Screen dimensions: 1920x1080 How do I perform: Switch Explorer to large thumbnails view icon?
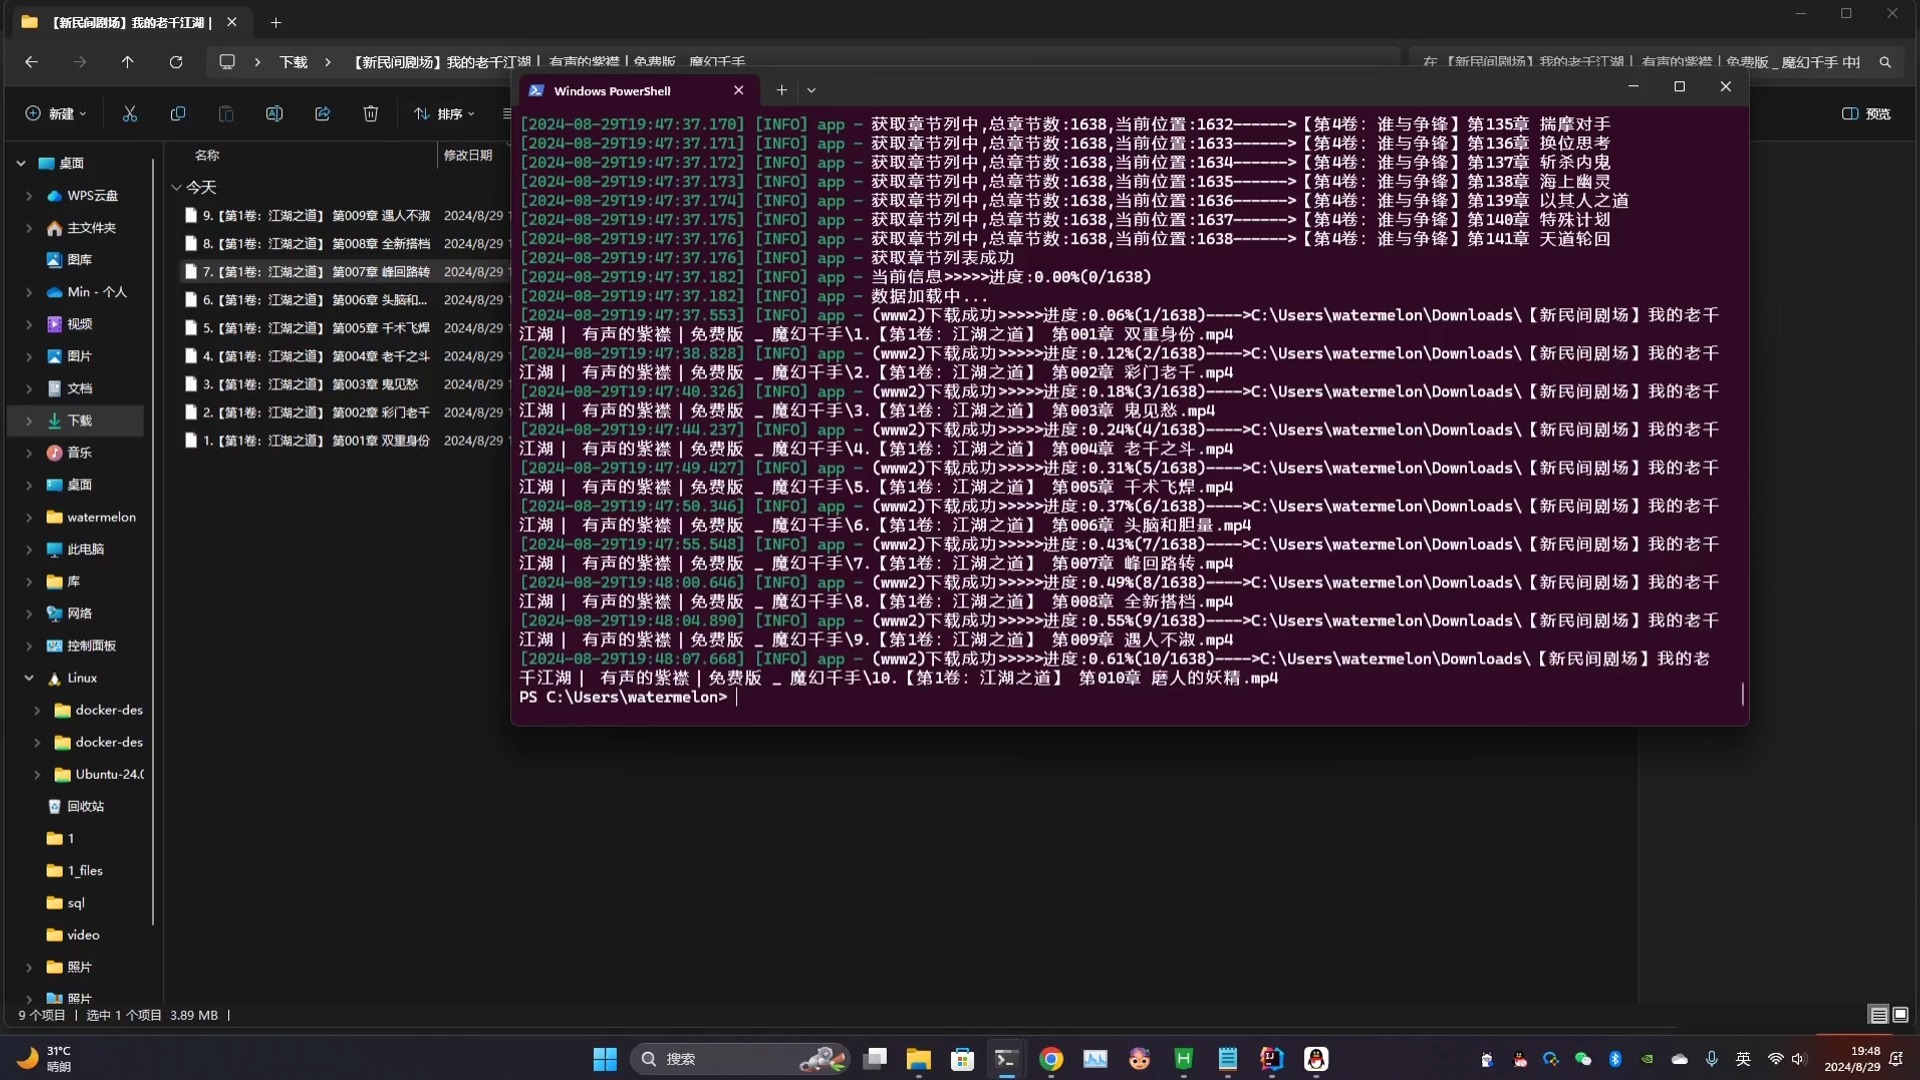1901,1015
